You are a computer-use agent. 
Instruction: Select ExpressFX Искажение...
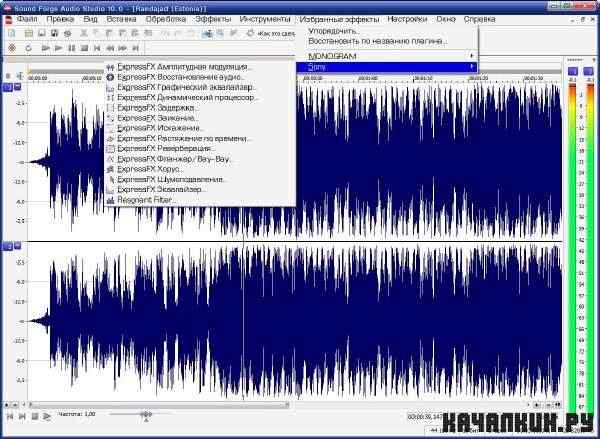click(x=200, y=128)
